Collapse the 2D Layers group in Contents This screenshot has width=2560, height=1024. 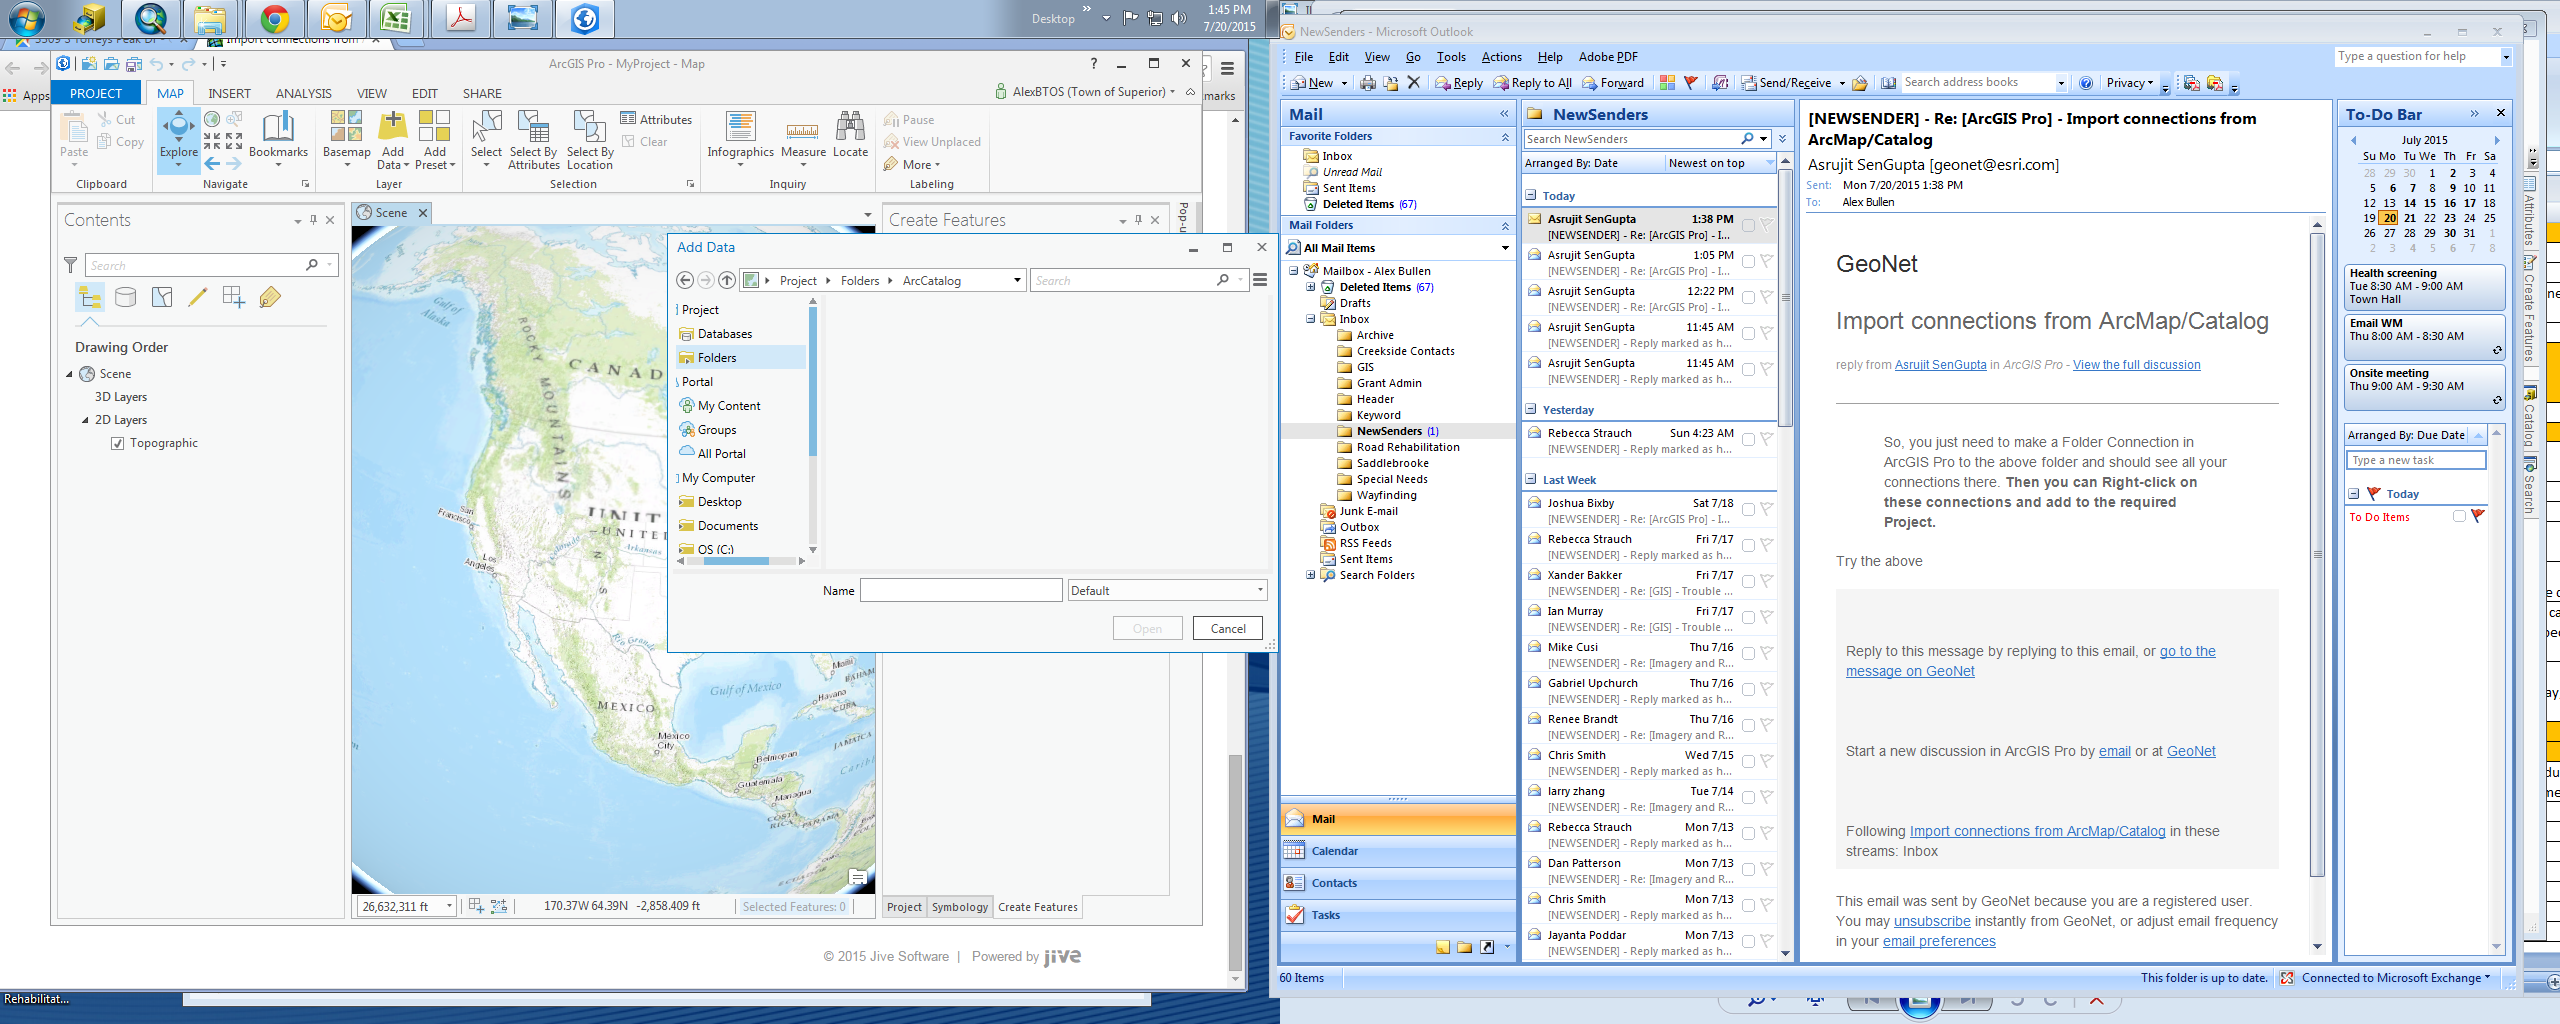pyautogui.click(x=85, y=420)
